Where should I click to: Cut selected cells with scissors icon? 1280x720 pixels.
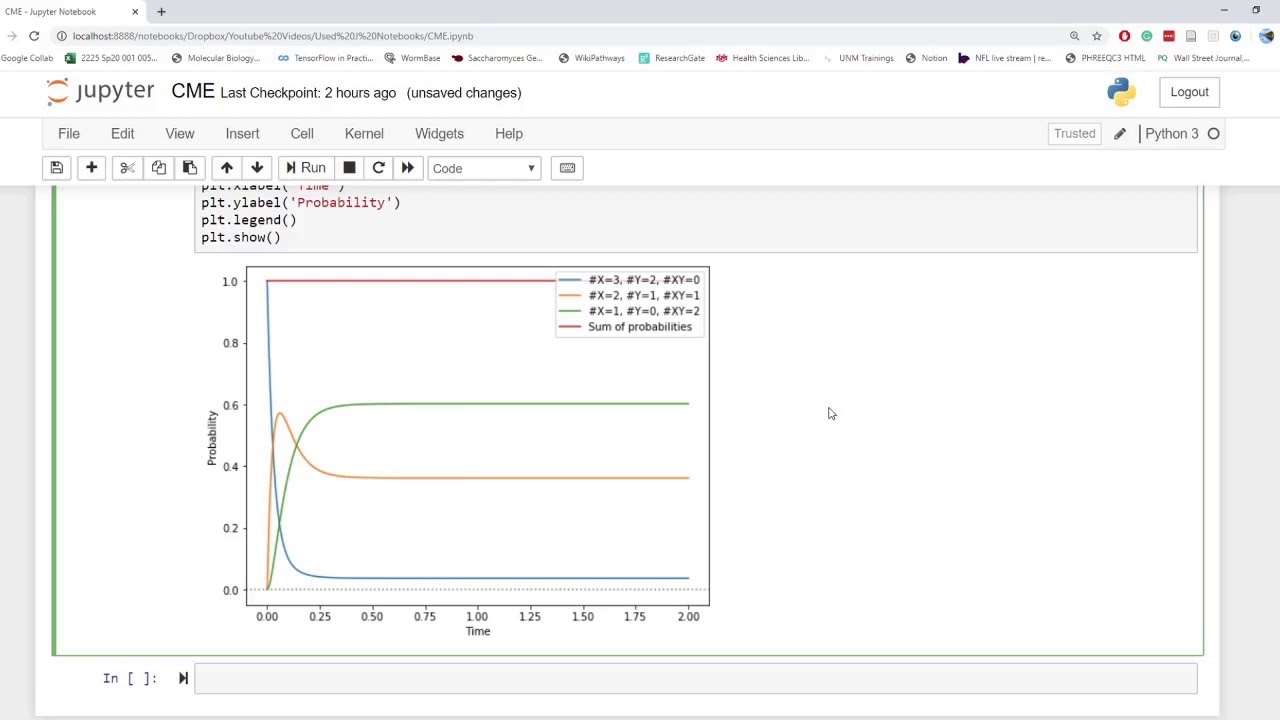pos(127,168)
